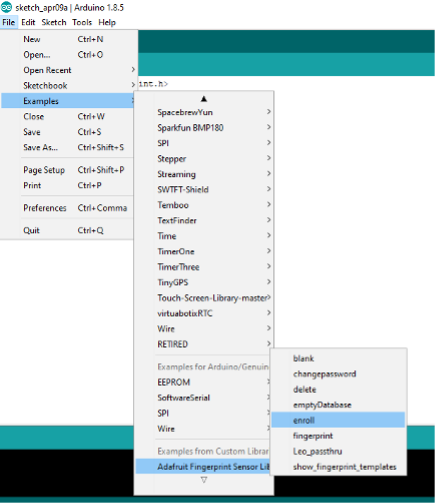Click the down arrow below Examples submenu

[x=204, y=480]
